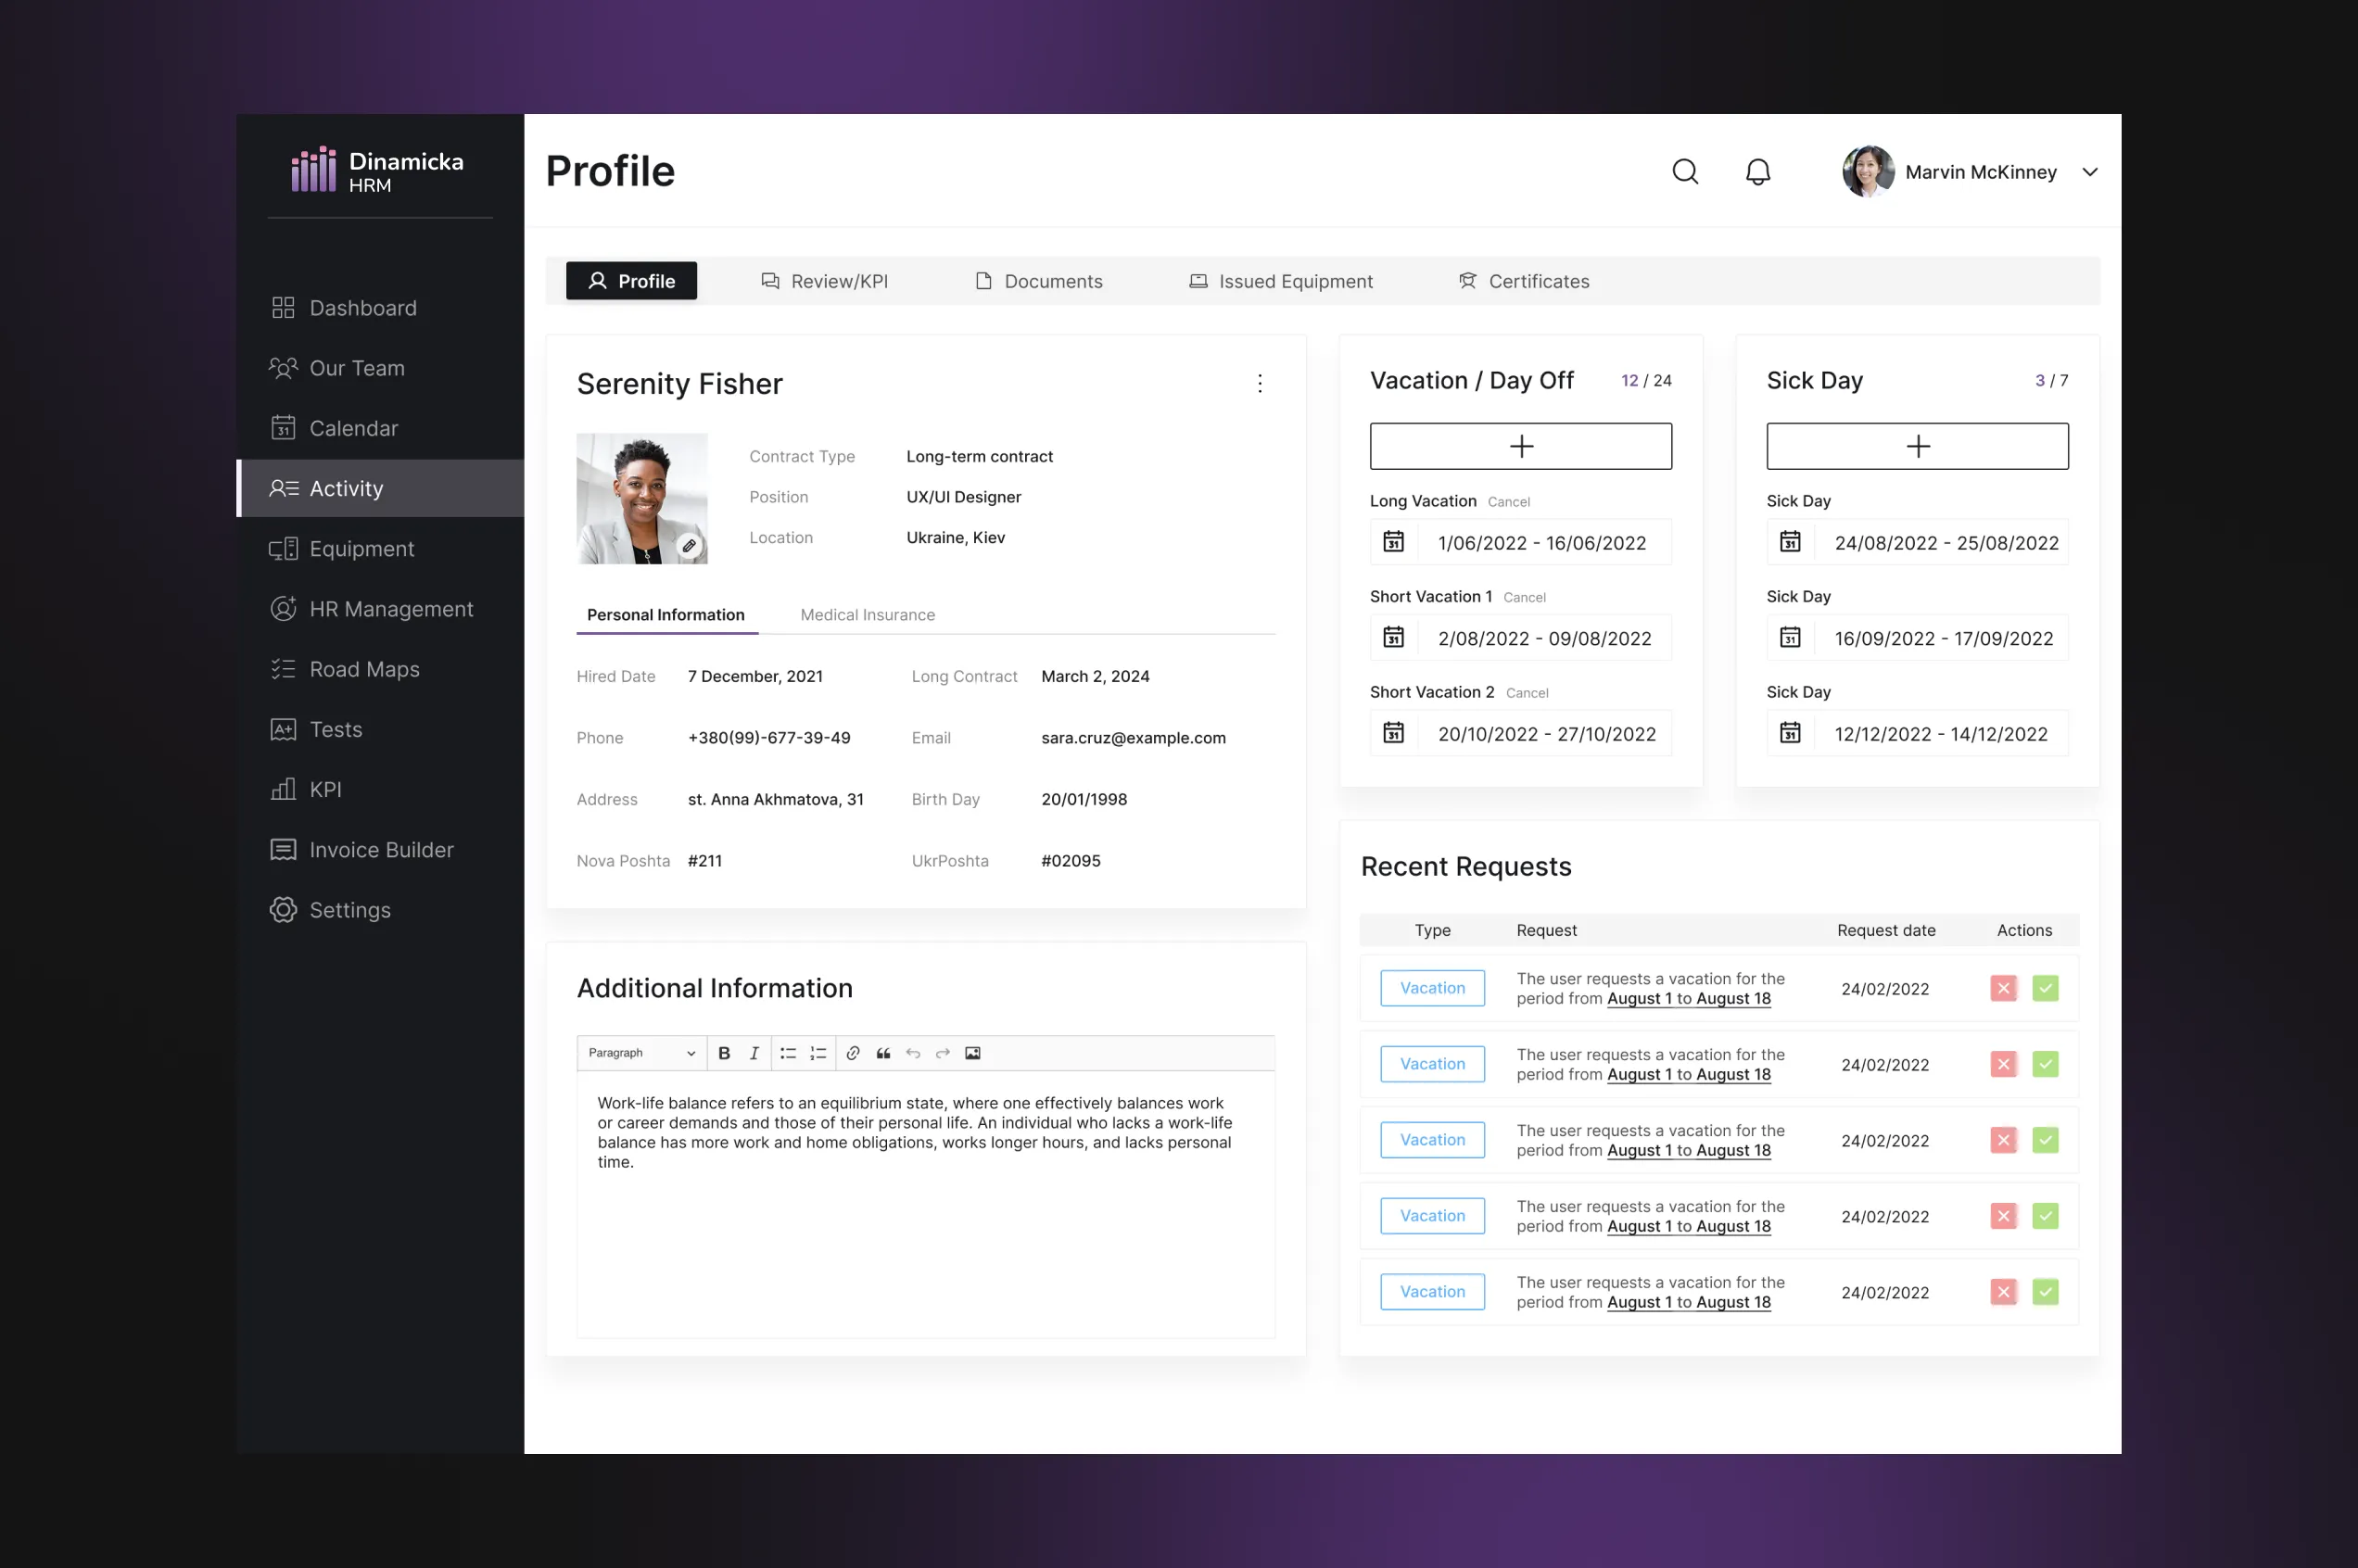Switch to the Medical Insurance tab
The width and height of the screenshot is (2358, 1568).
[867, 615]
